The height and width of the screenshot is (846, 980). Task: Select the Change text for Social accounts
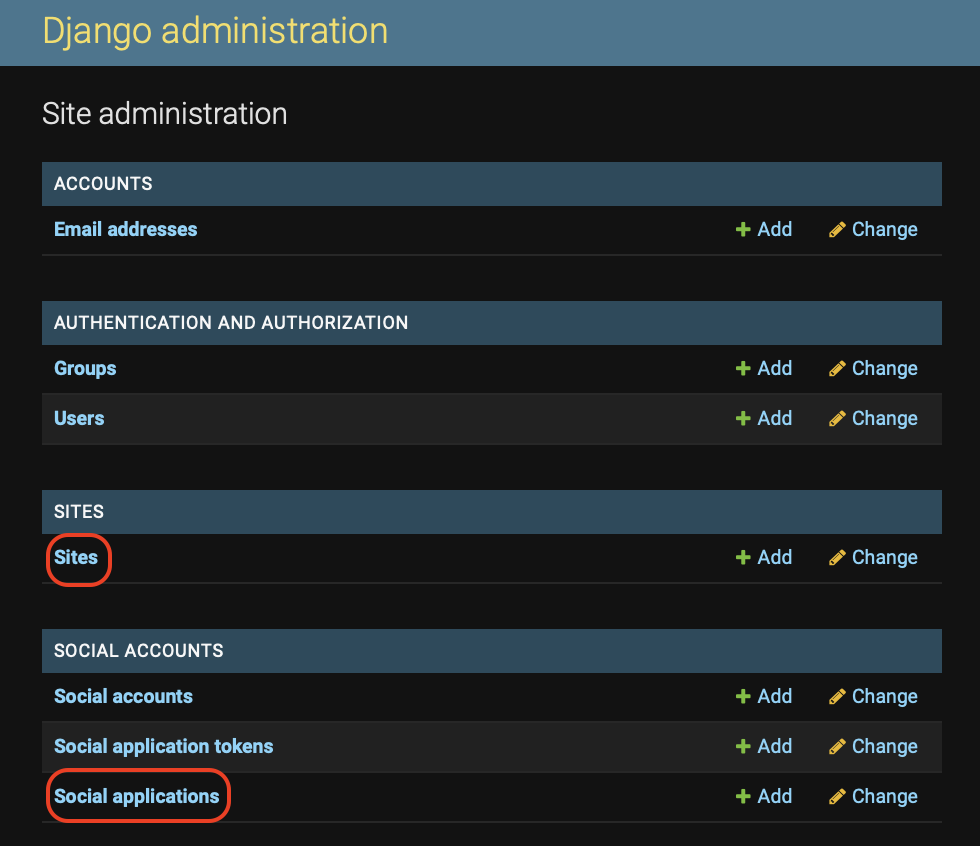[x=884, y=696]
